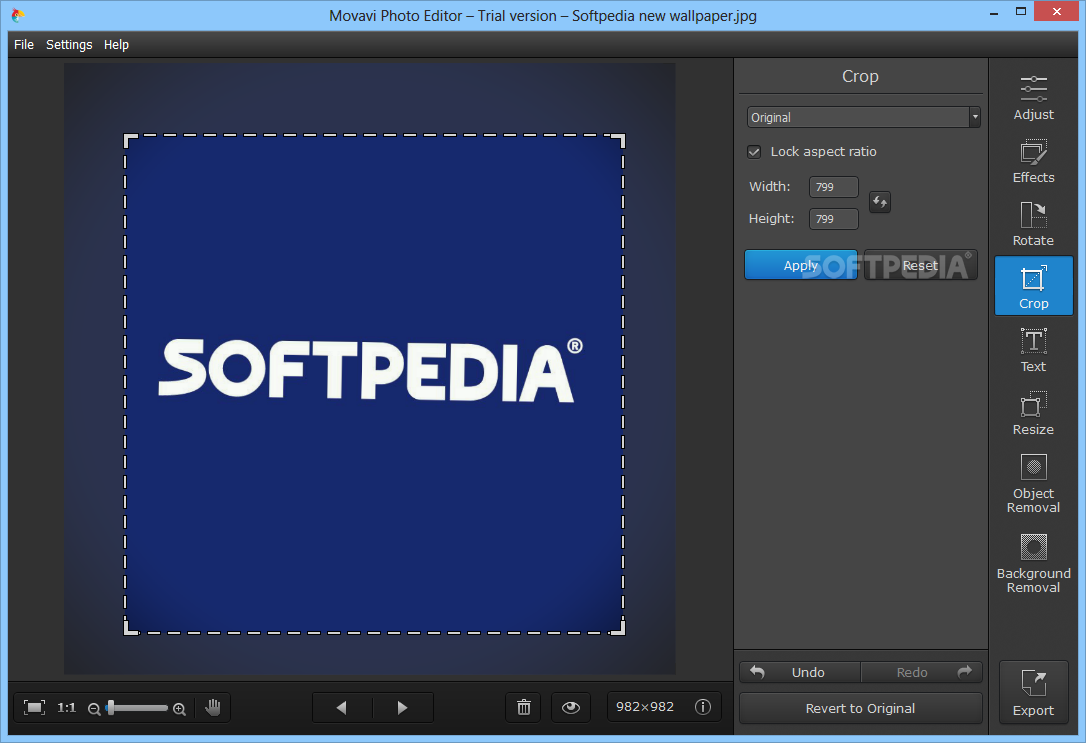Toggle the before/after eye preview
Viewport: 1086px width, 743px height.
571,708
